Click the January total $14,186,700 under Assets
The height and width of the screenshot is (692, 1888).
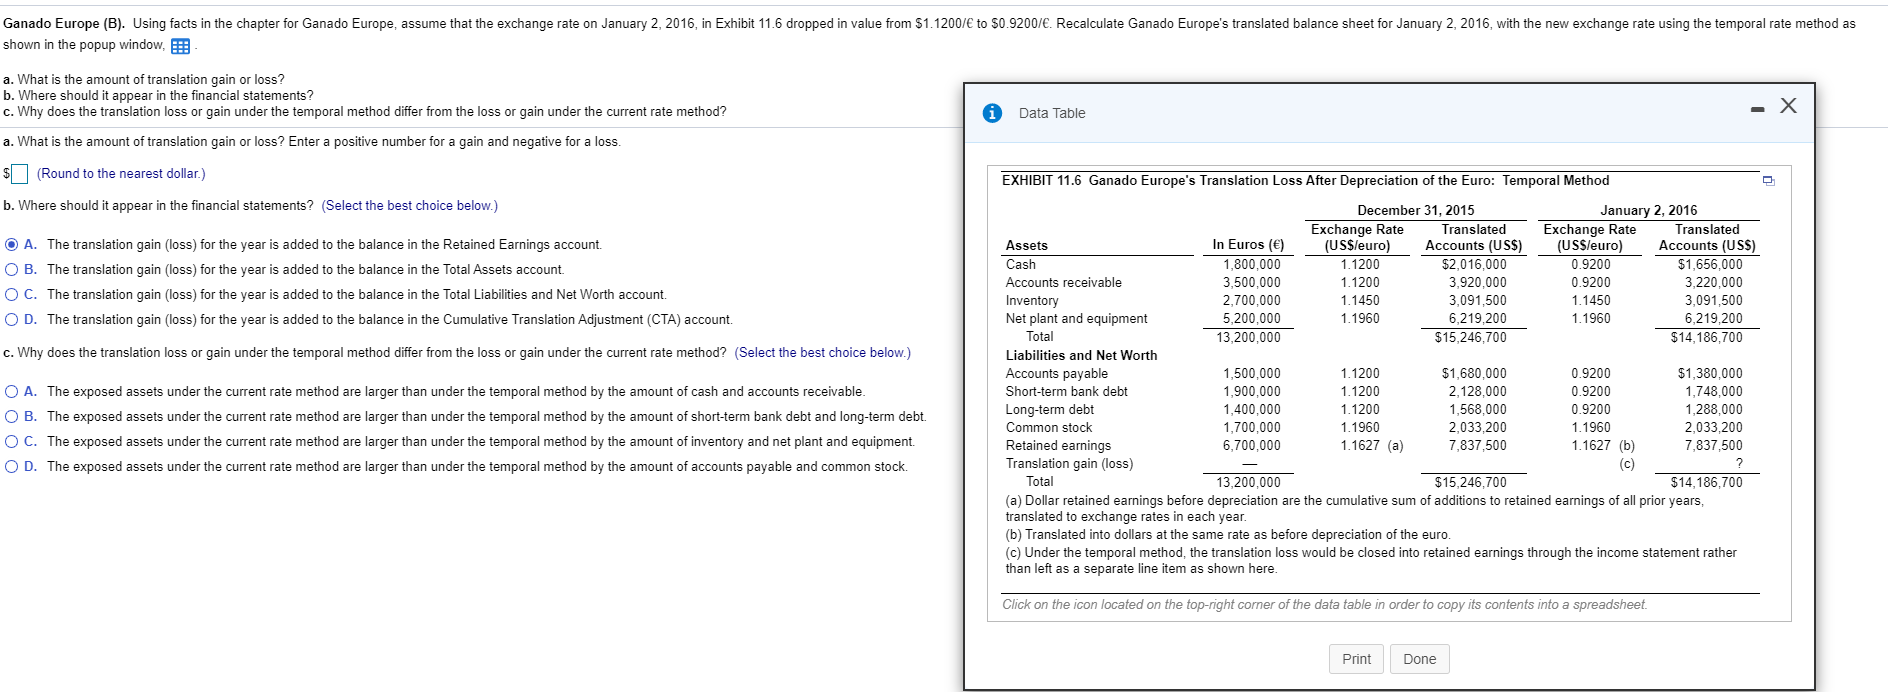coord(1707,338)
